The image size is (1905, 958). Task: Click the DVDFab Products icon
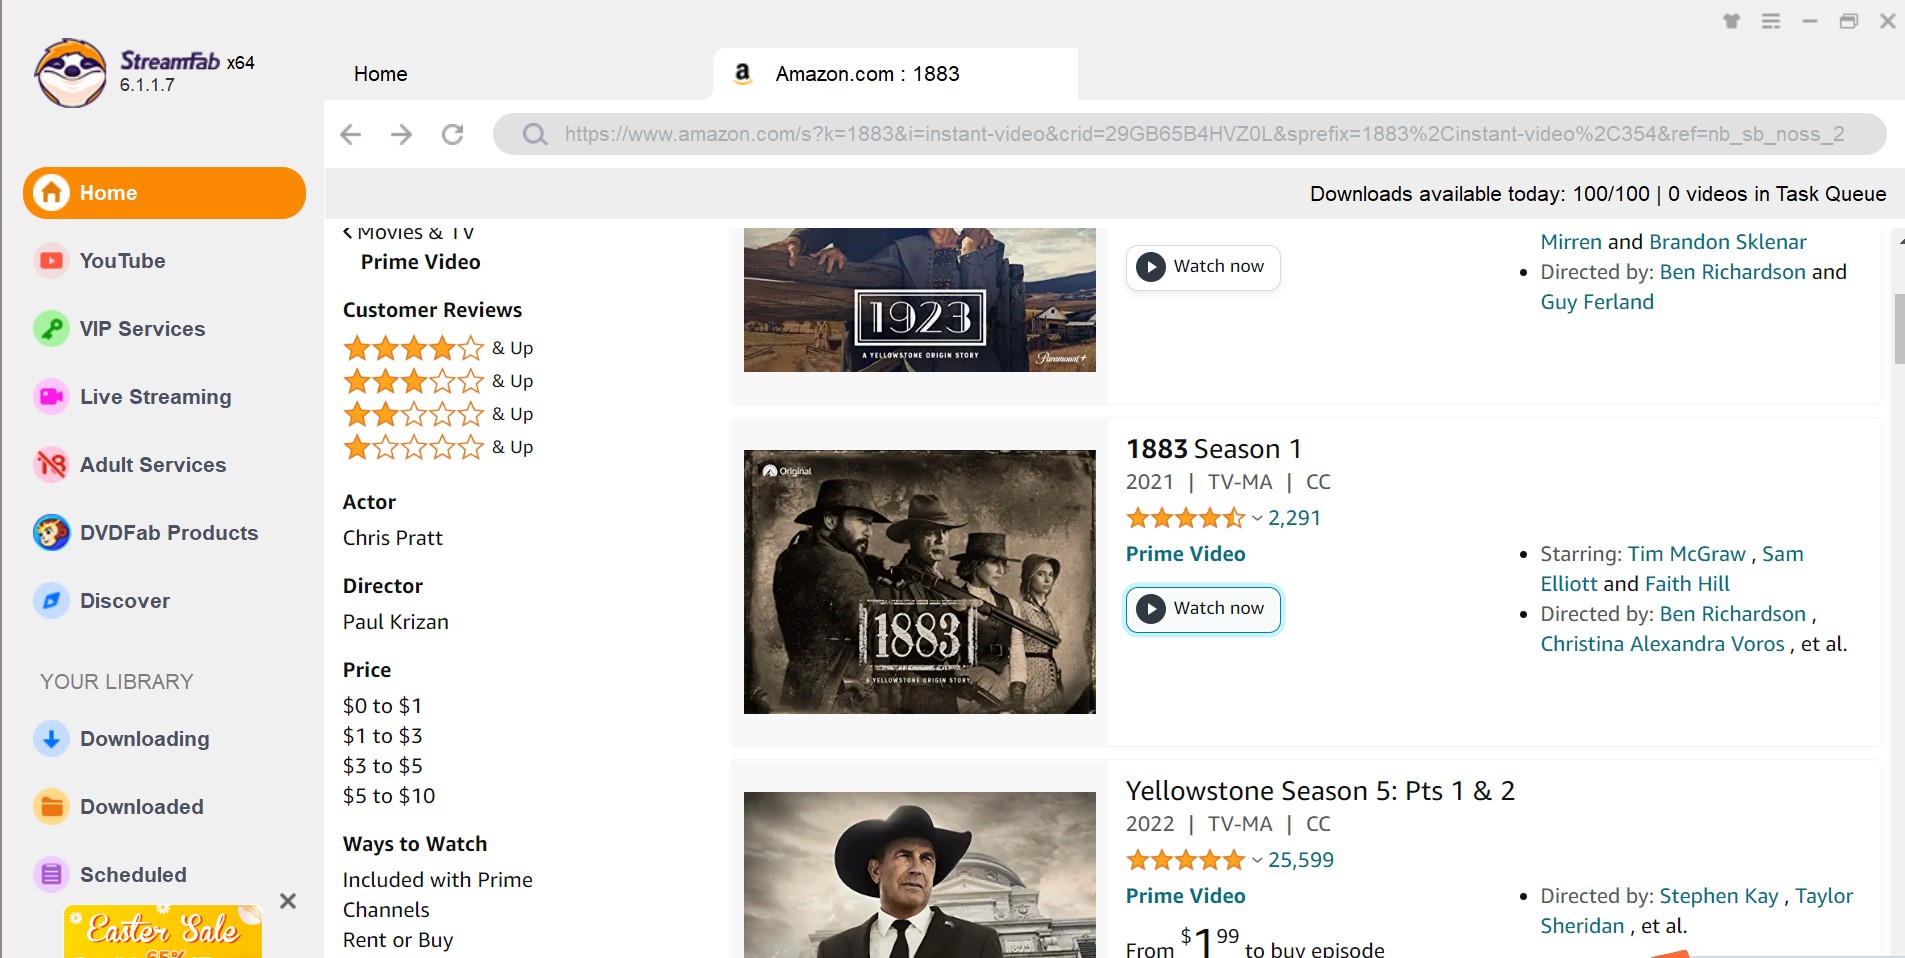51,533
